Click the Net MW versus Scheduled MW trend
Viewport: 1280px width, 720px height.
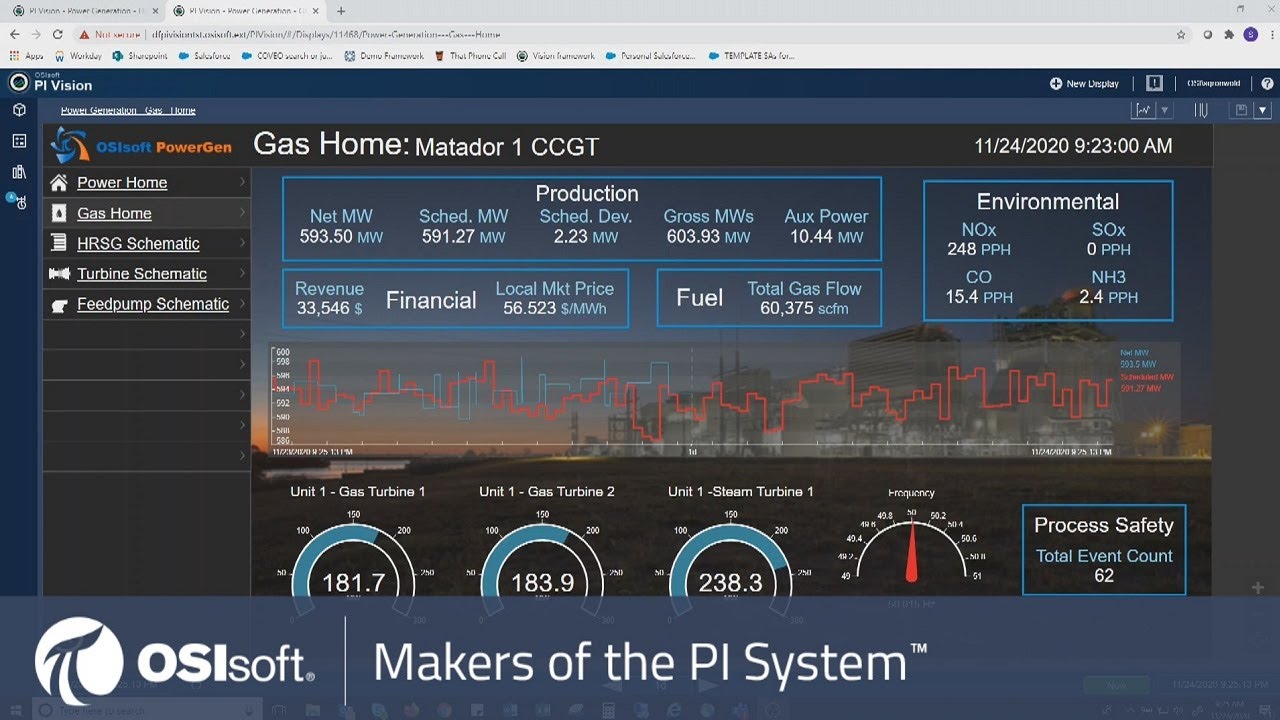click(x=690, y=398)
